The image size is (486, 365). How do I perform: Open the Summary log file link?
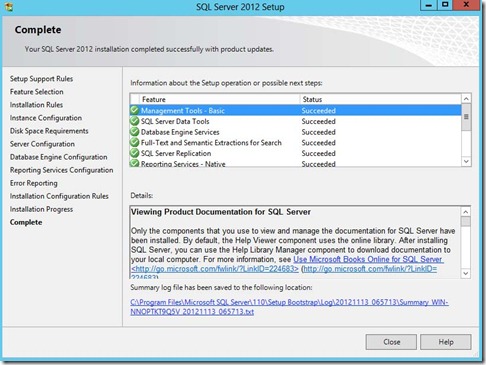coord(289,307)
